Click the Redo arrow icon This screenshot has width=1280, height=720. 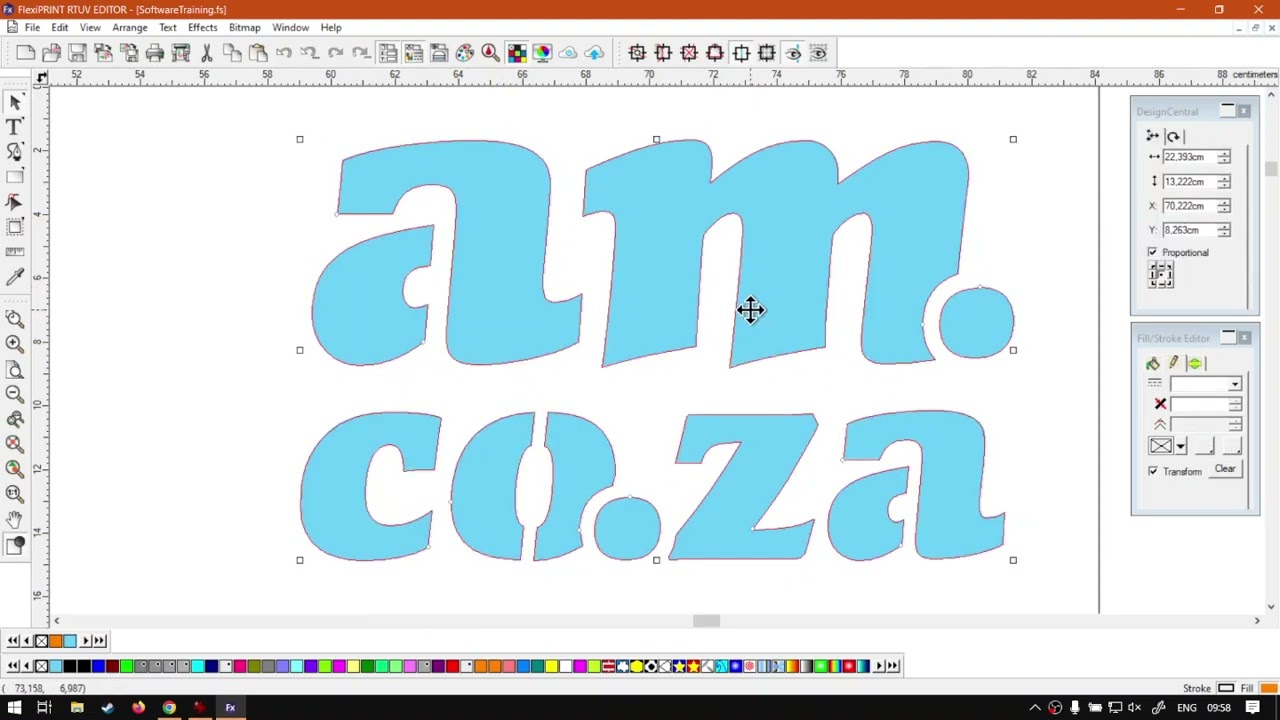click(335, 53)
